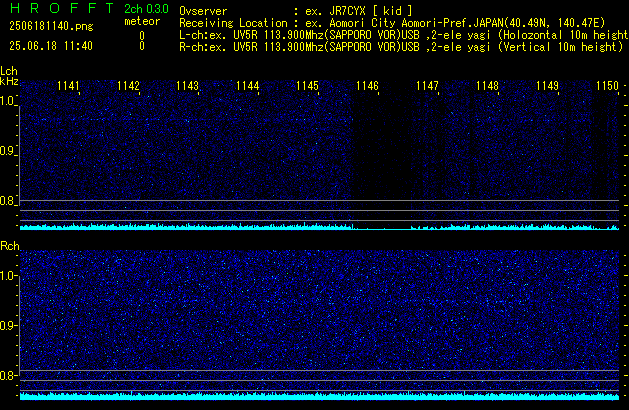Click time marker 1147
629x410 pixels.
(427, 86)
